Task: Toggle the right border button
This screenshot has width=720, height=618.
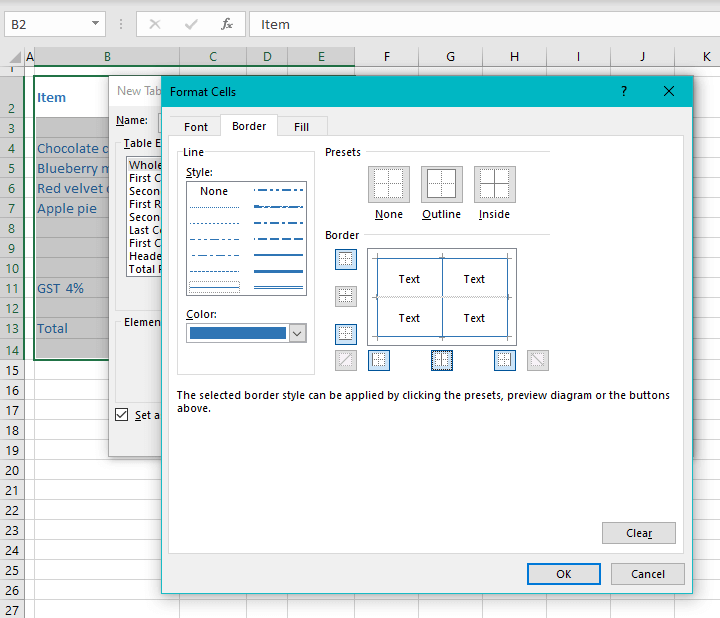Action: click(x=505, y=360)
